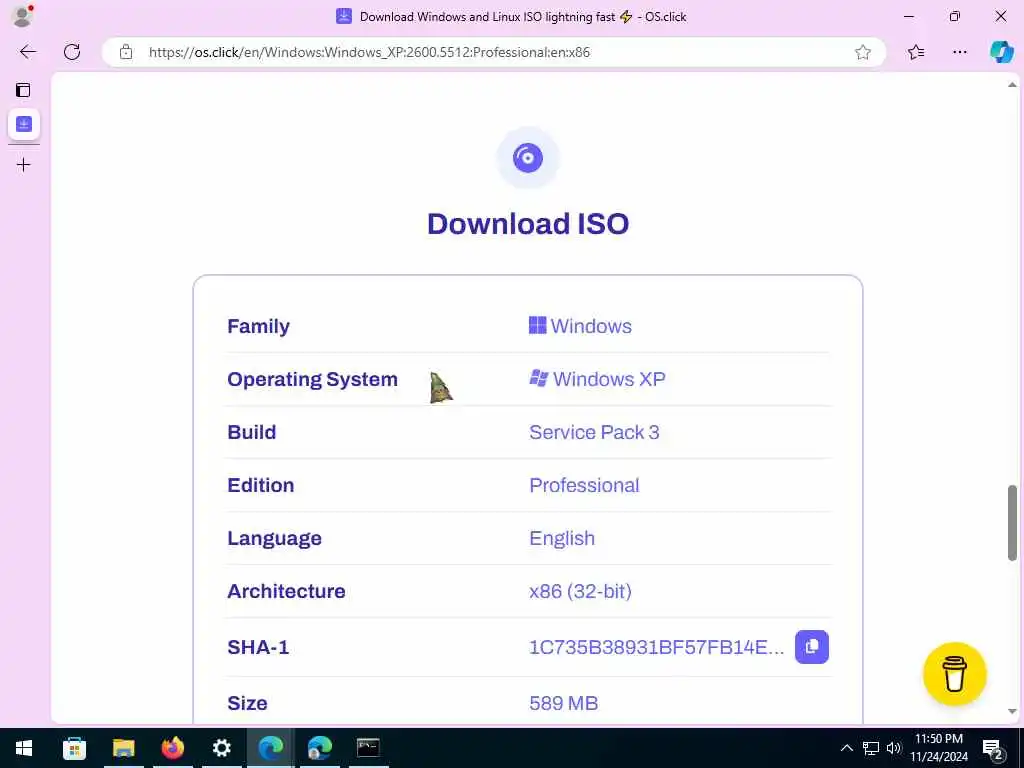
Task: Switch to the active Edge taskbar window
Action: tap(270, 748)
